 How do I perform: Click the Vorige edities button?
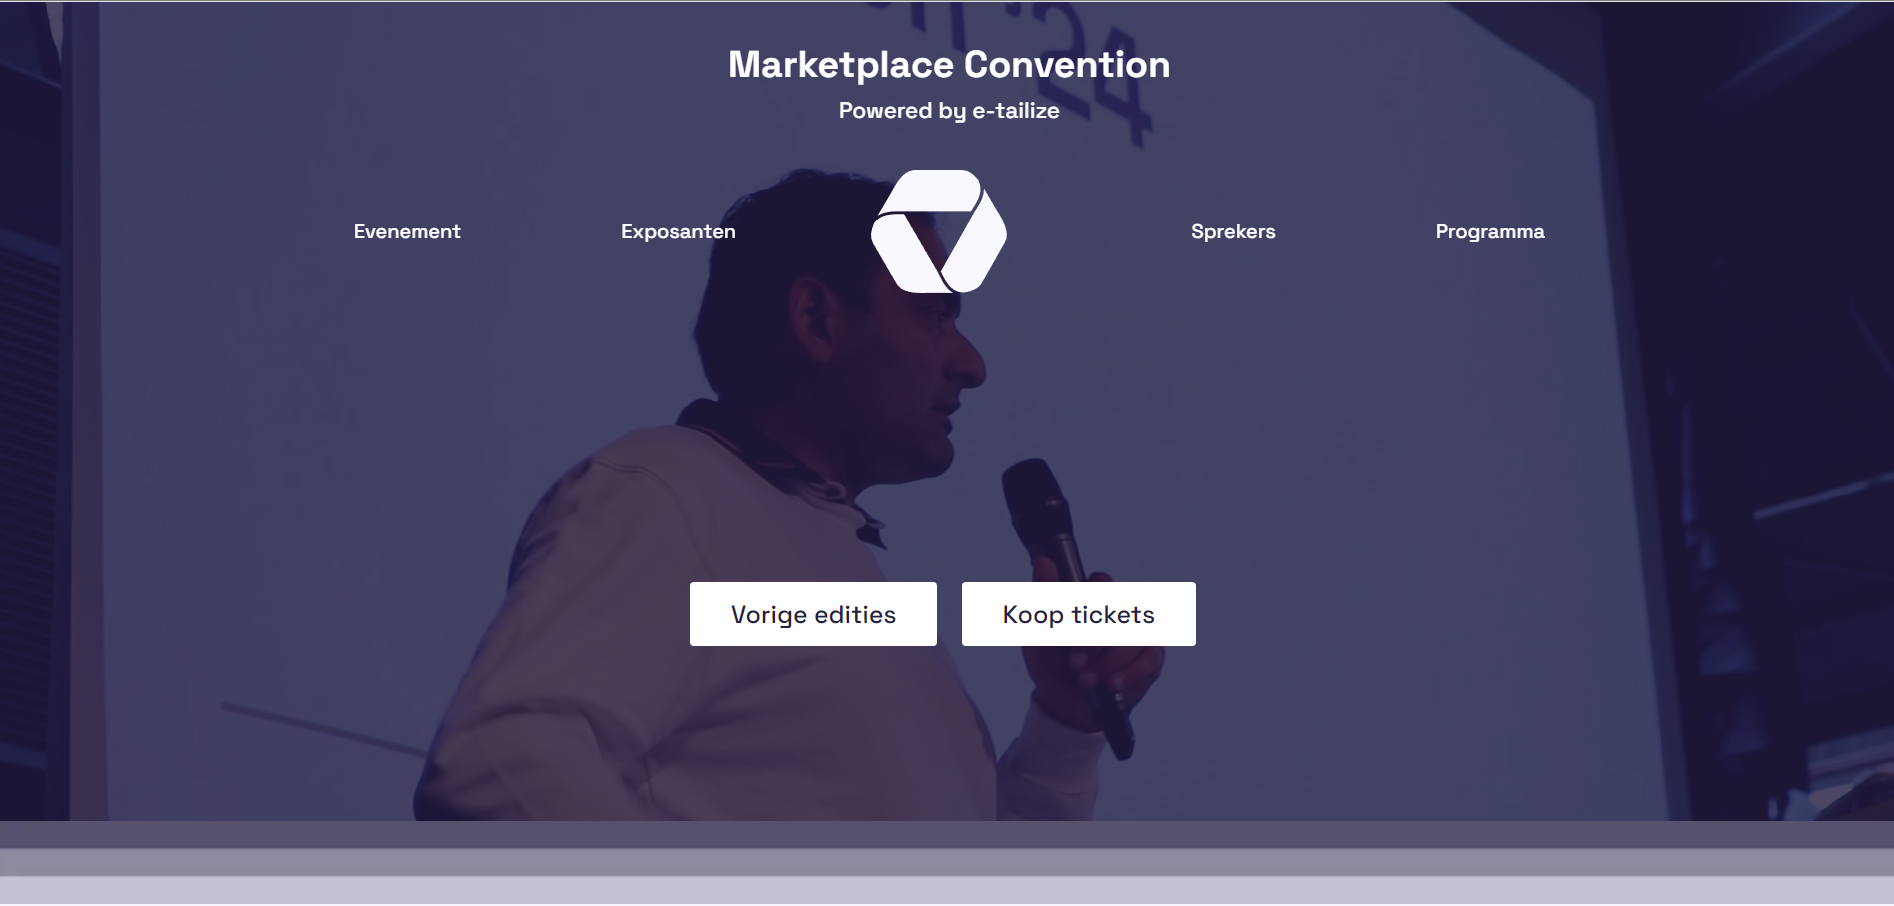[813, 614]
